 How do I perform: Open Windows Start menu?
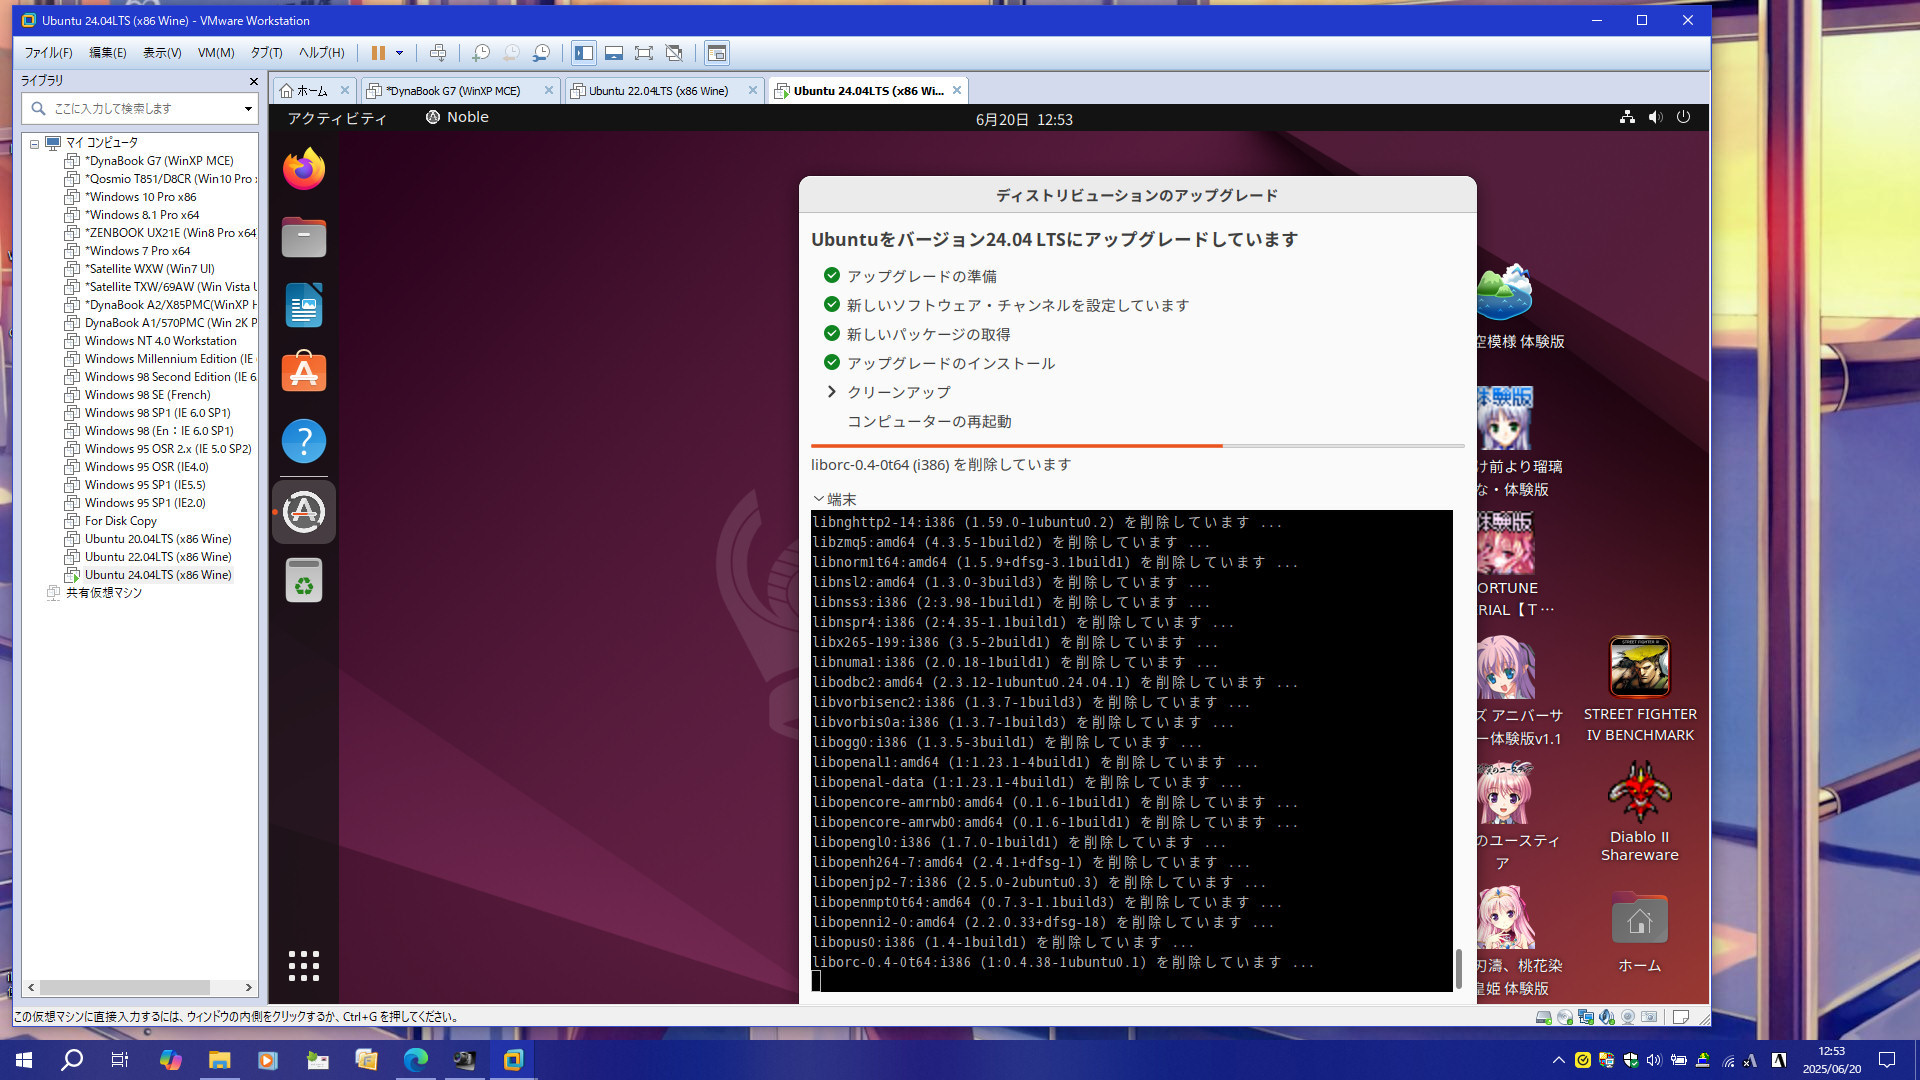(24, 1060)
